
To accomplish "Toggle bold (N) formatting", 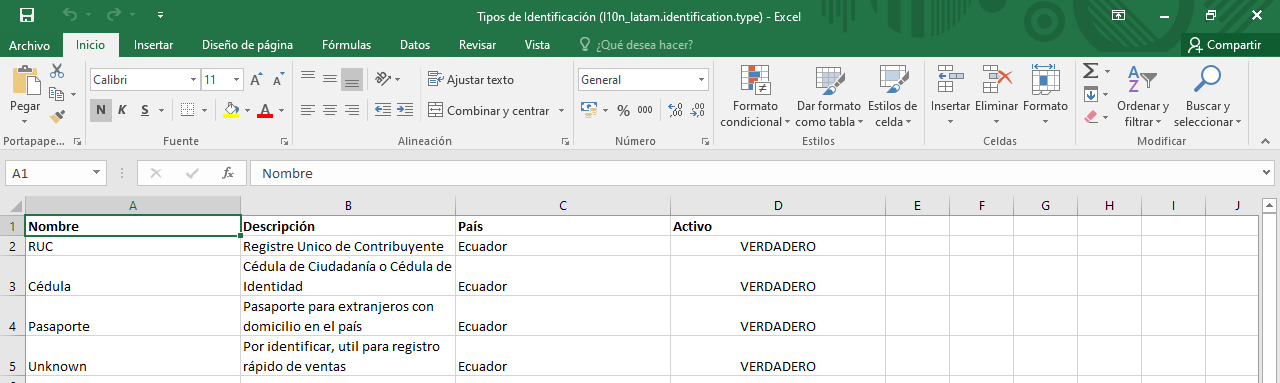I will click(101, 110).
